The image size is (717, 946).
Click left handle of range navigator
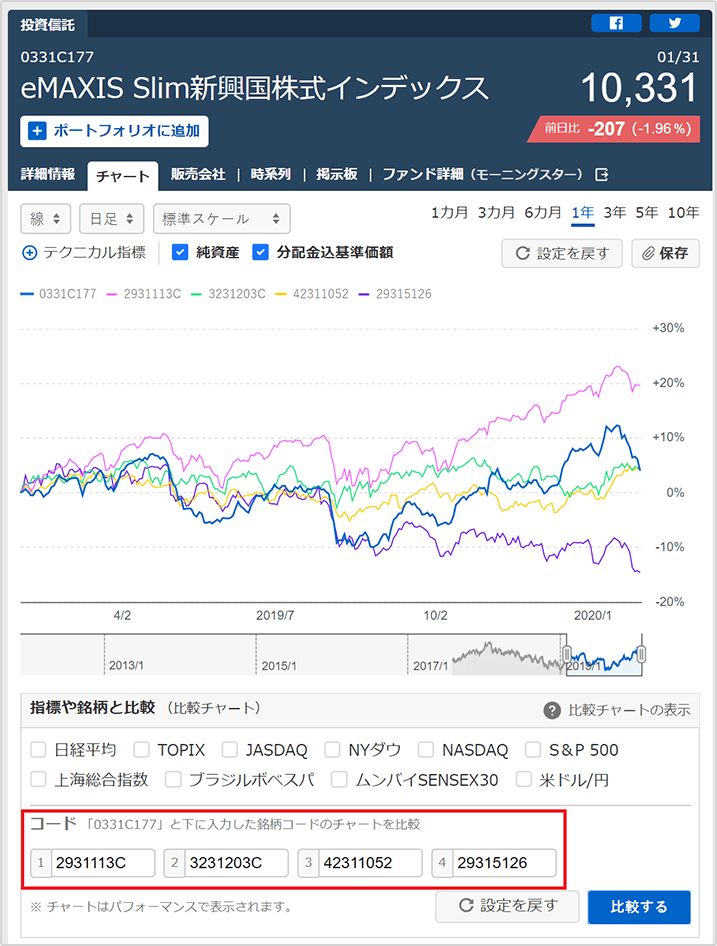(x=567, y=654)
